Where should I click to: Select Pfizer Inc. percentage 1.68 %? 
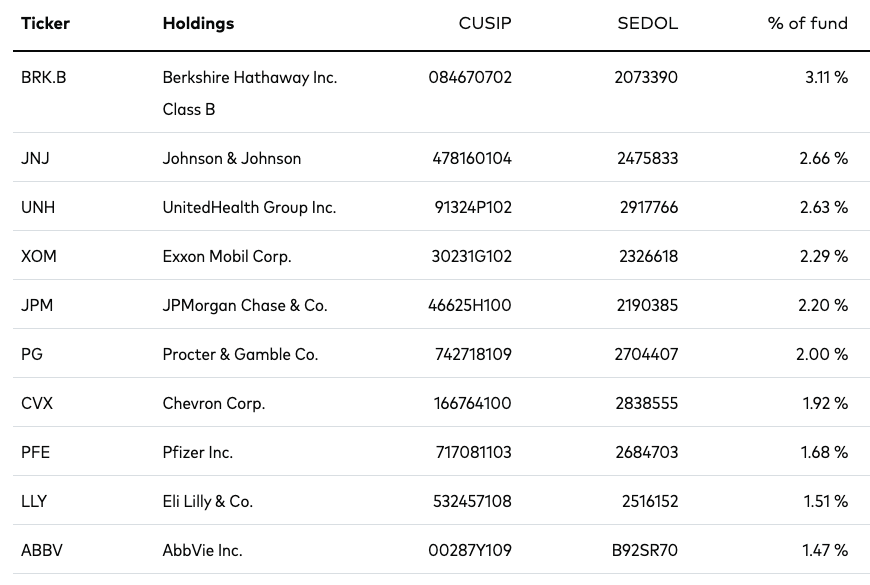click(824, 452)
